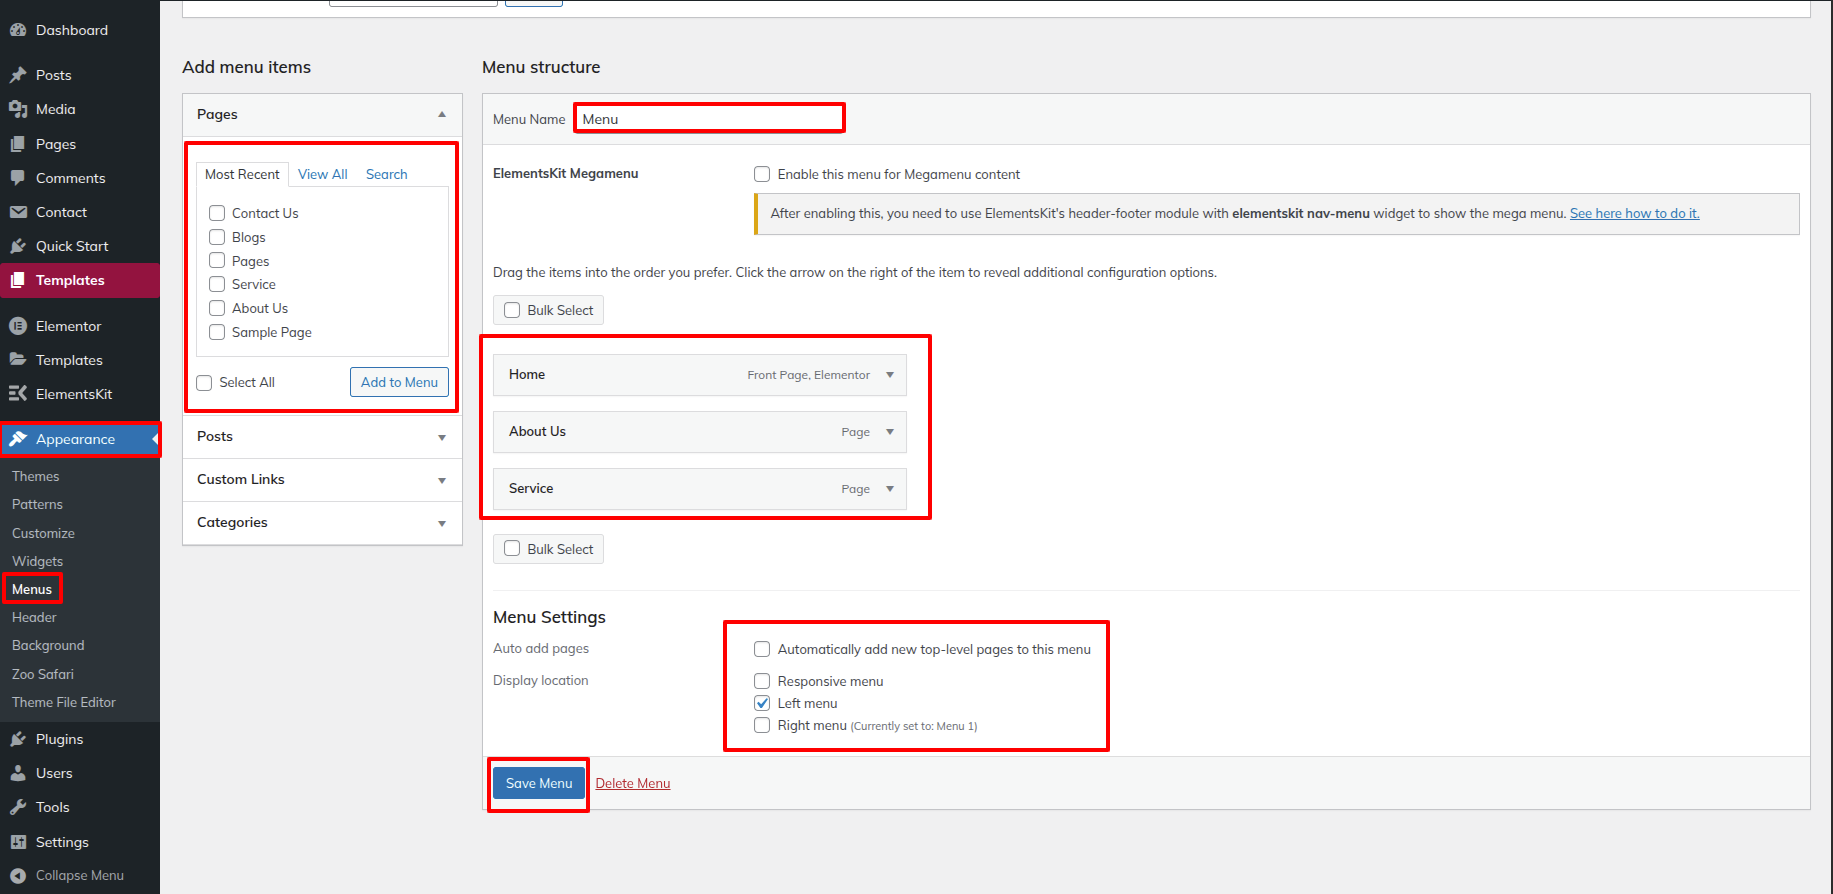Screen dimensions: 1833x894
Task: Click the Save Menu button
Action: click(x=539, y=783)
